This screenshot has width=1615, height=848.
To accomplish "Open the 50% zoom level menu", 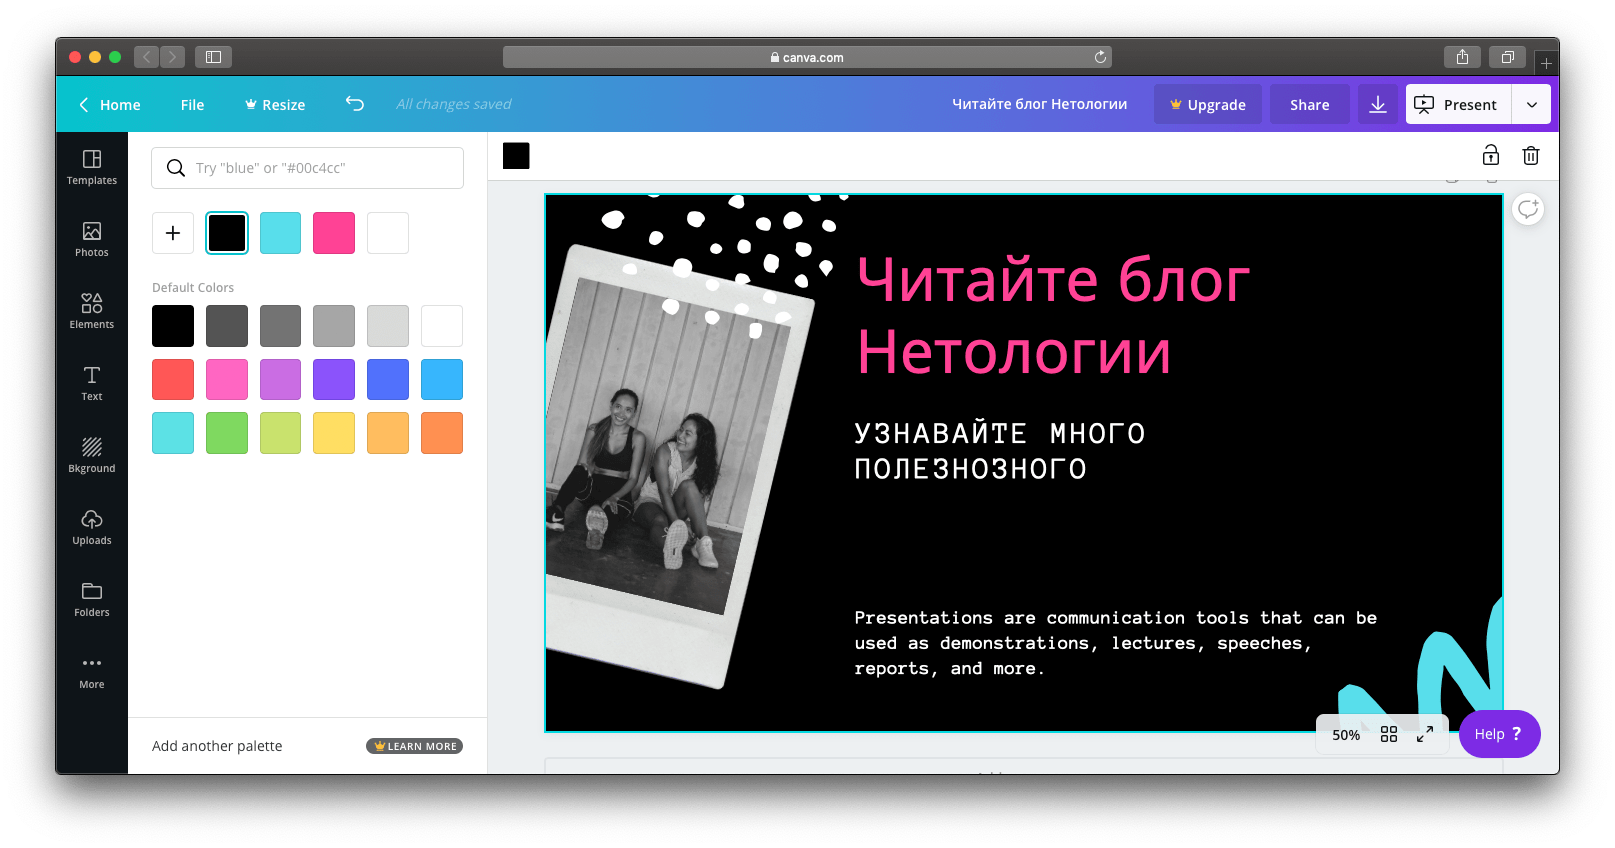I will [1346, 735].
